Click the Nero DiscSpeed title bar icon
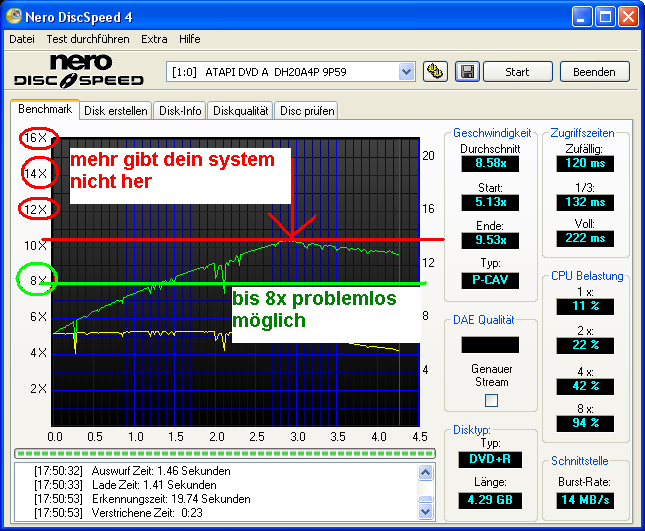This screenshot has width=645, height=531. [14, 16]
